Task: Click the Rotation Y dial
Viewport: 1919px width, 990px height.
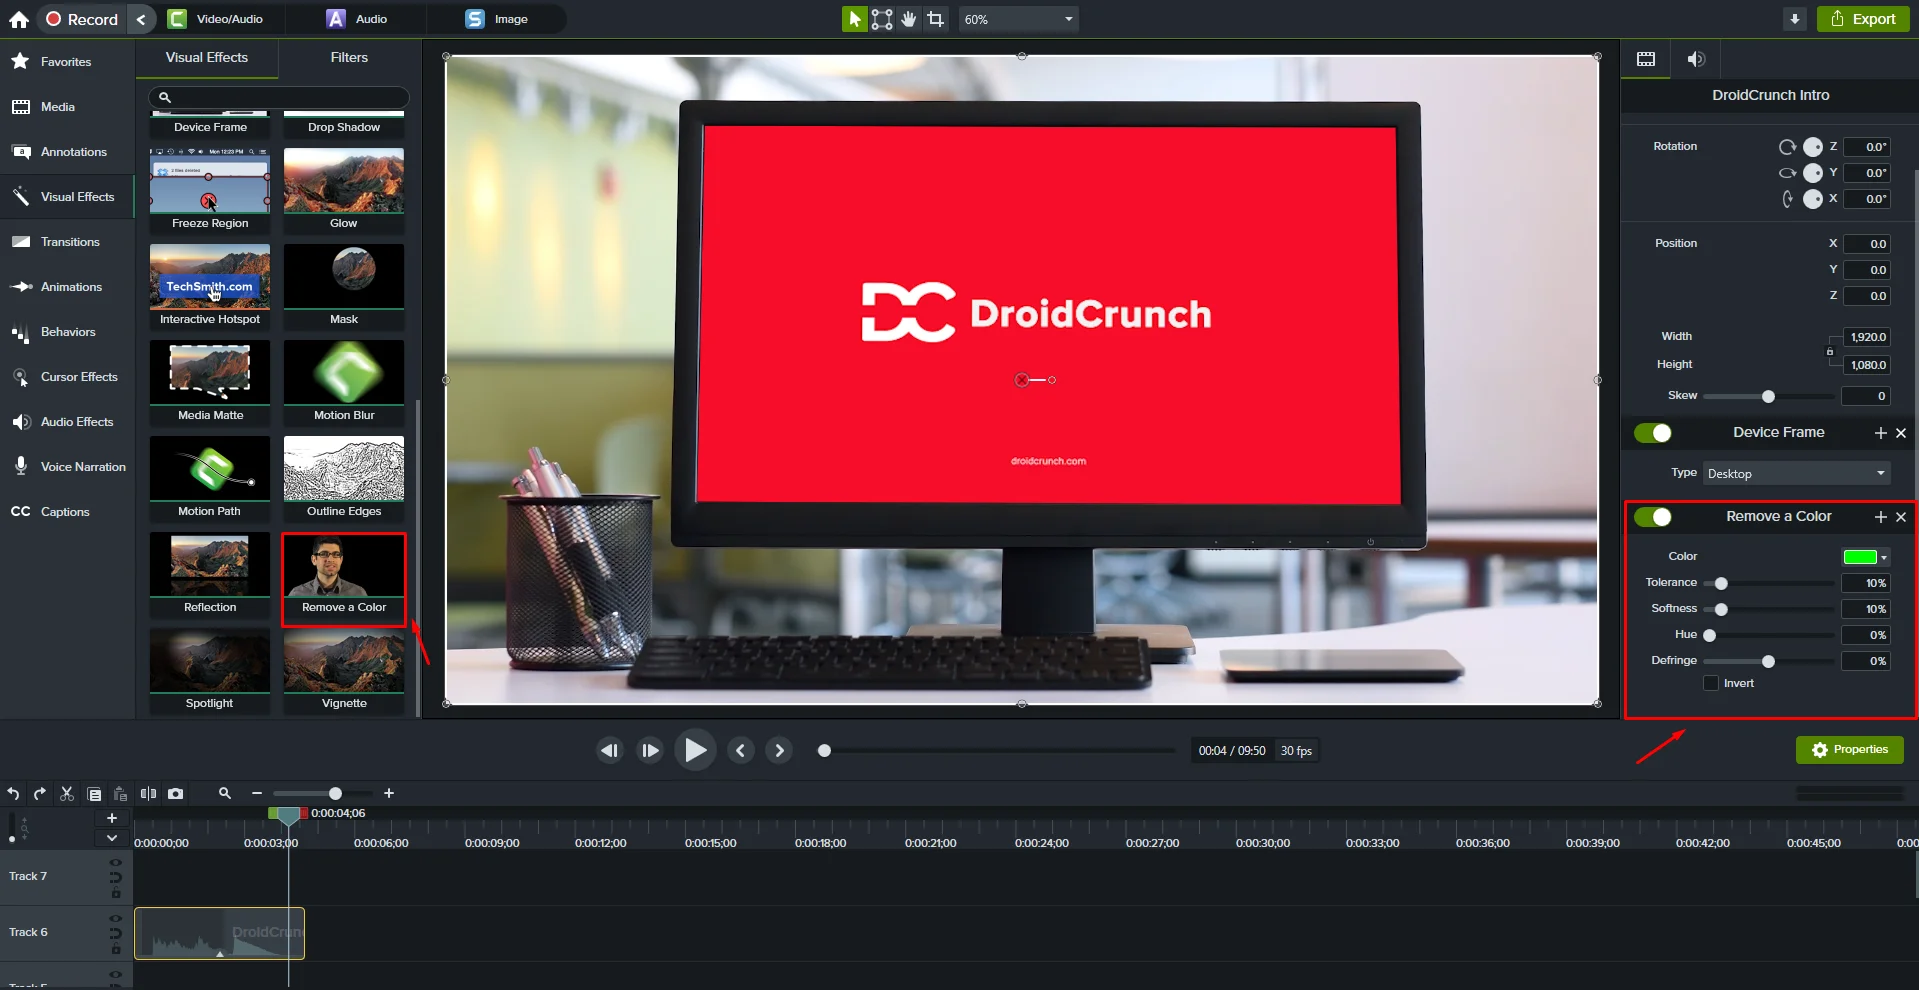Action: click(1813, 173)
